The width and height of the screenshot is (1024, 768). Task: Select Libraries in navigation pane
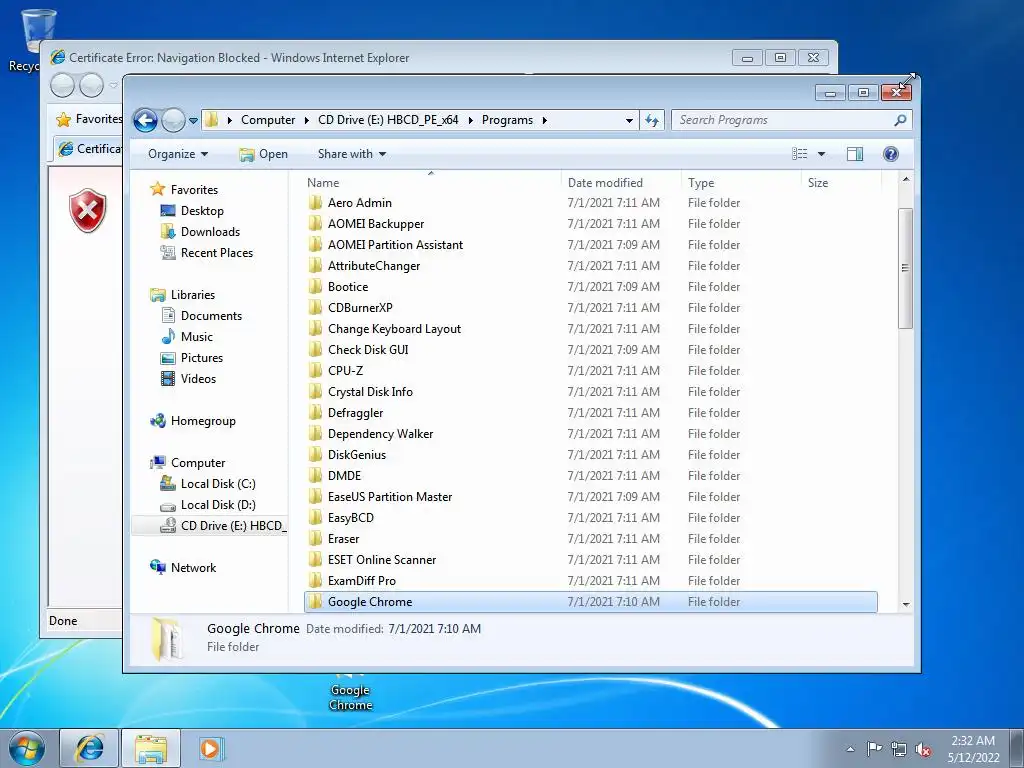[193, 295]
